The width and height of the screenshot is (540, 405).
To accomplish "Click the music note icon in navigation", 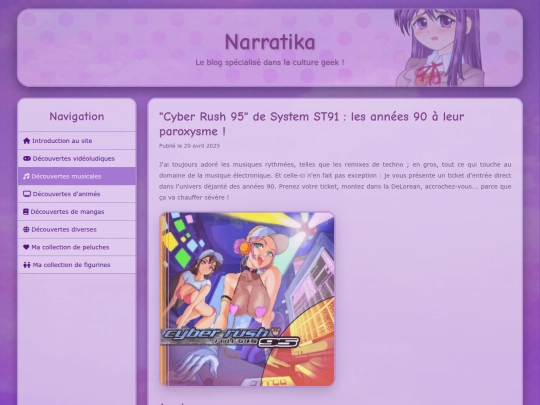I will pos(26,176).
